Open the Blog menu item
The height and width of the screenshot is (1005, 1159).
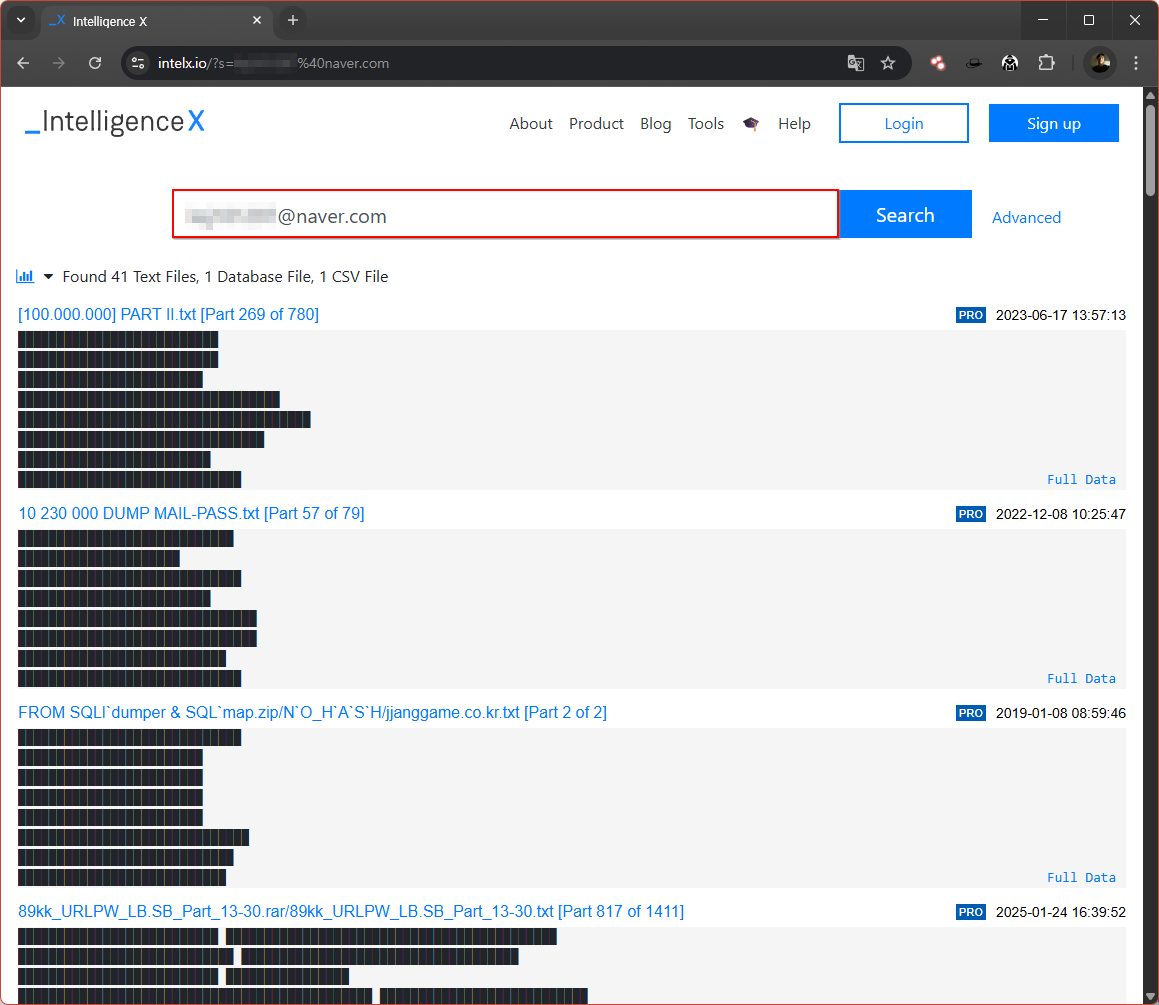(x=655, y=123)
